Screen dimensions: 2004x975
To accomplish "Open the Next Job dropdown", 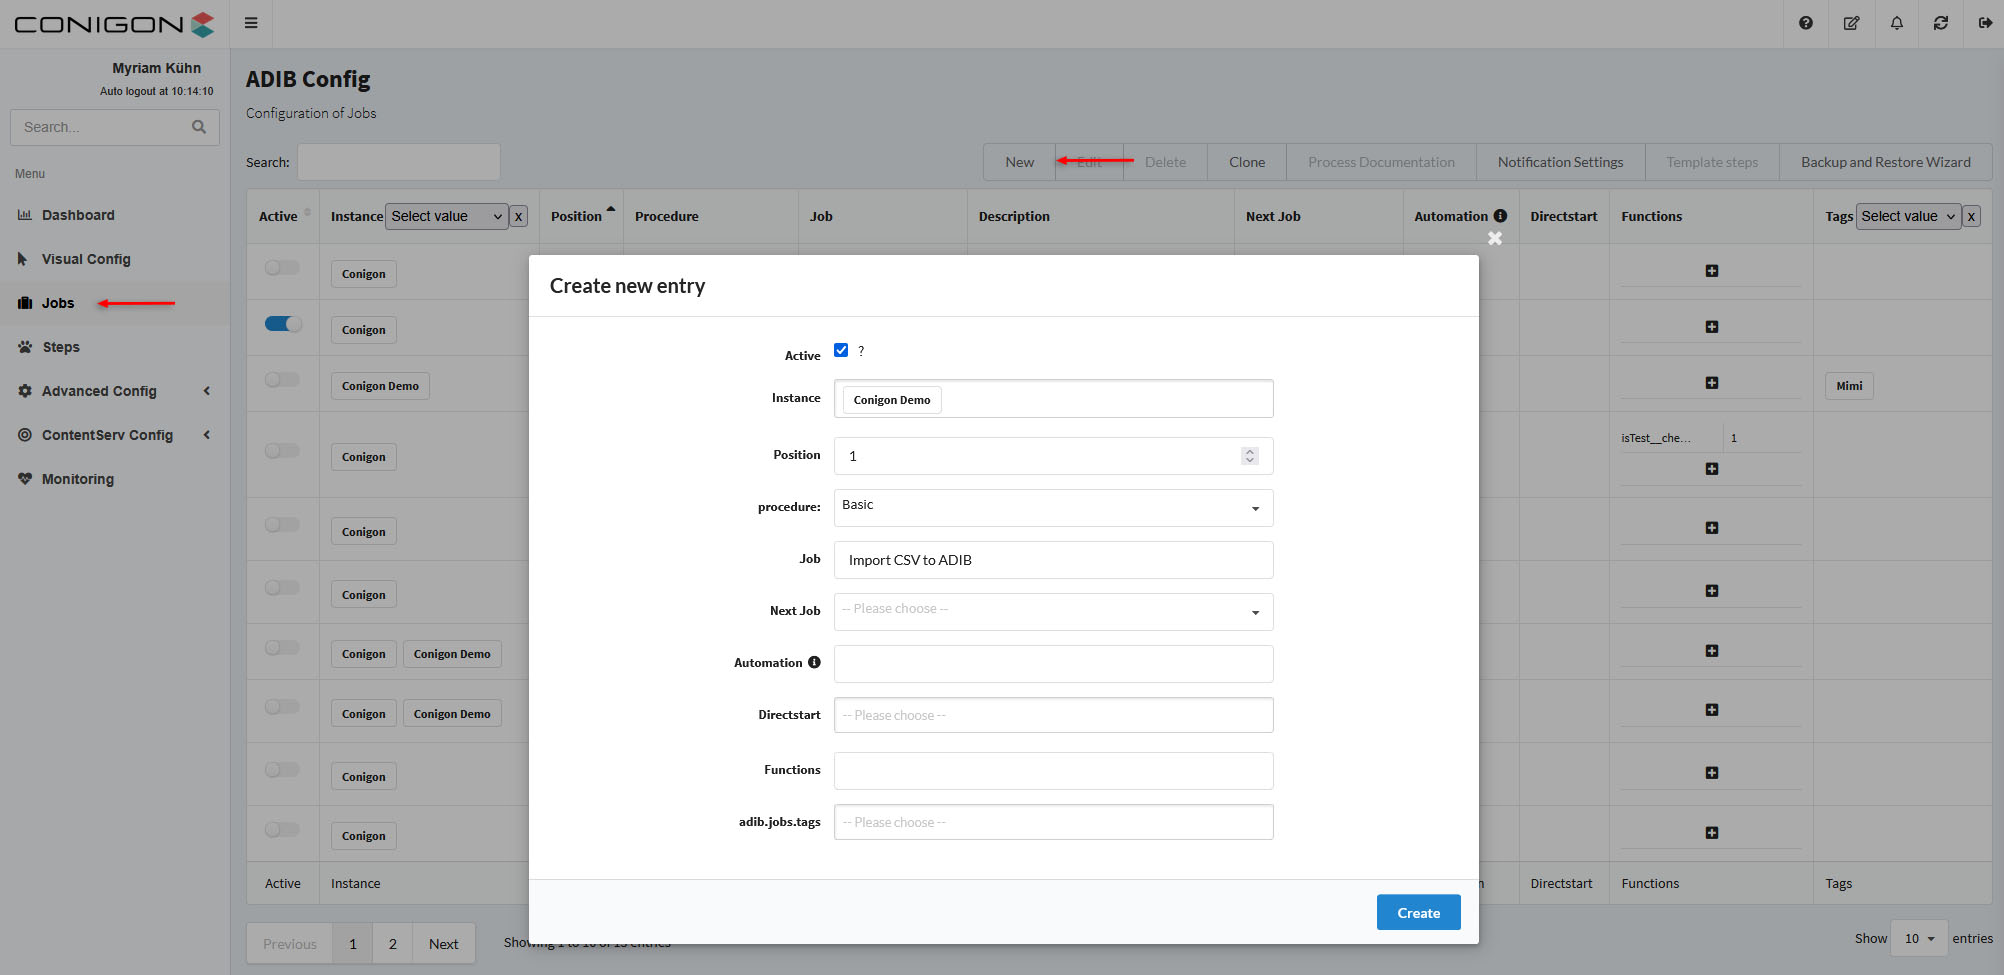I will coord(1053,611).
